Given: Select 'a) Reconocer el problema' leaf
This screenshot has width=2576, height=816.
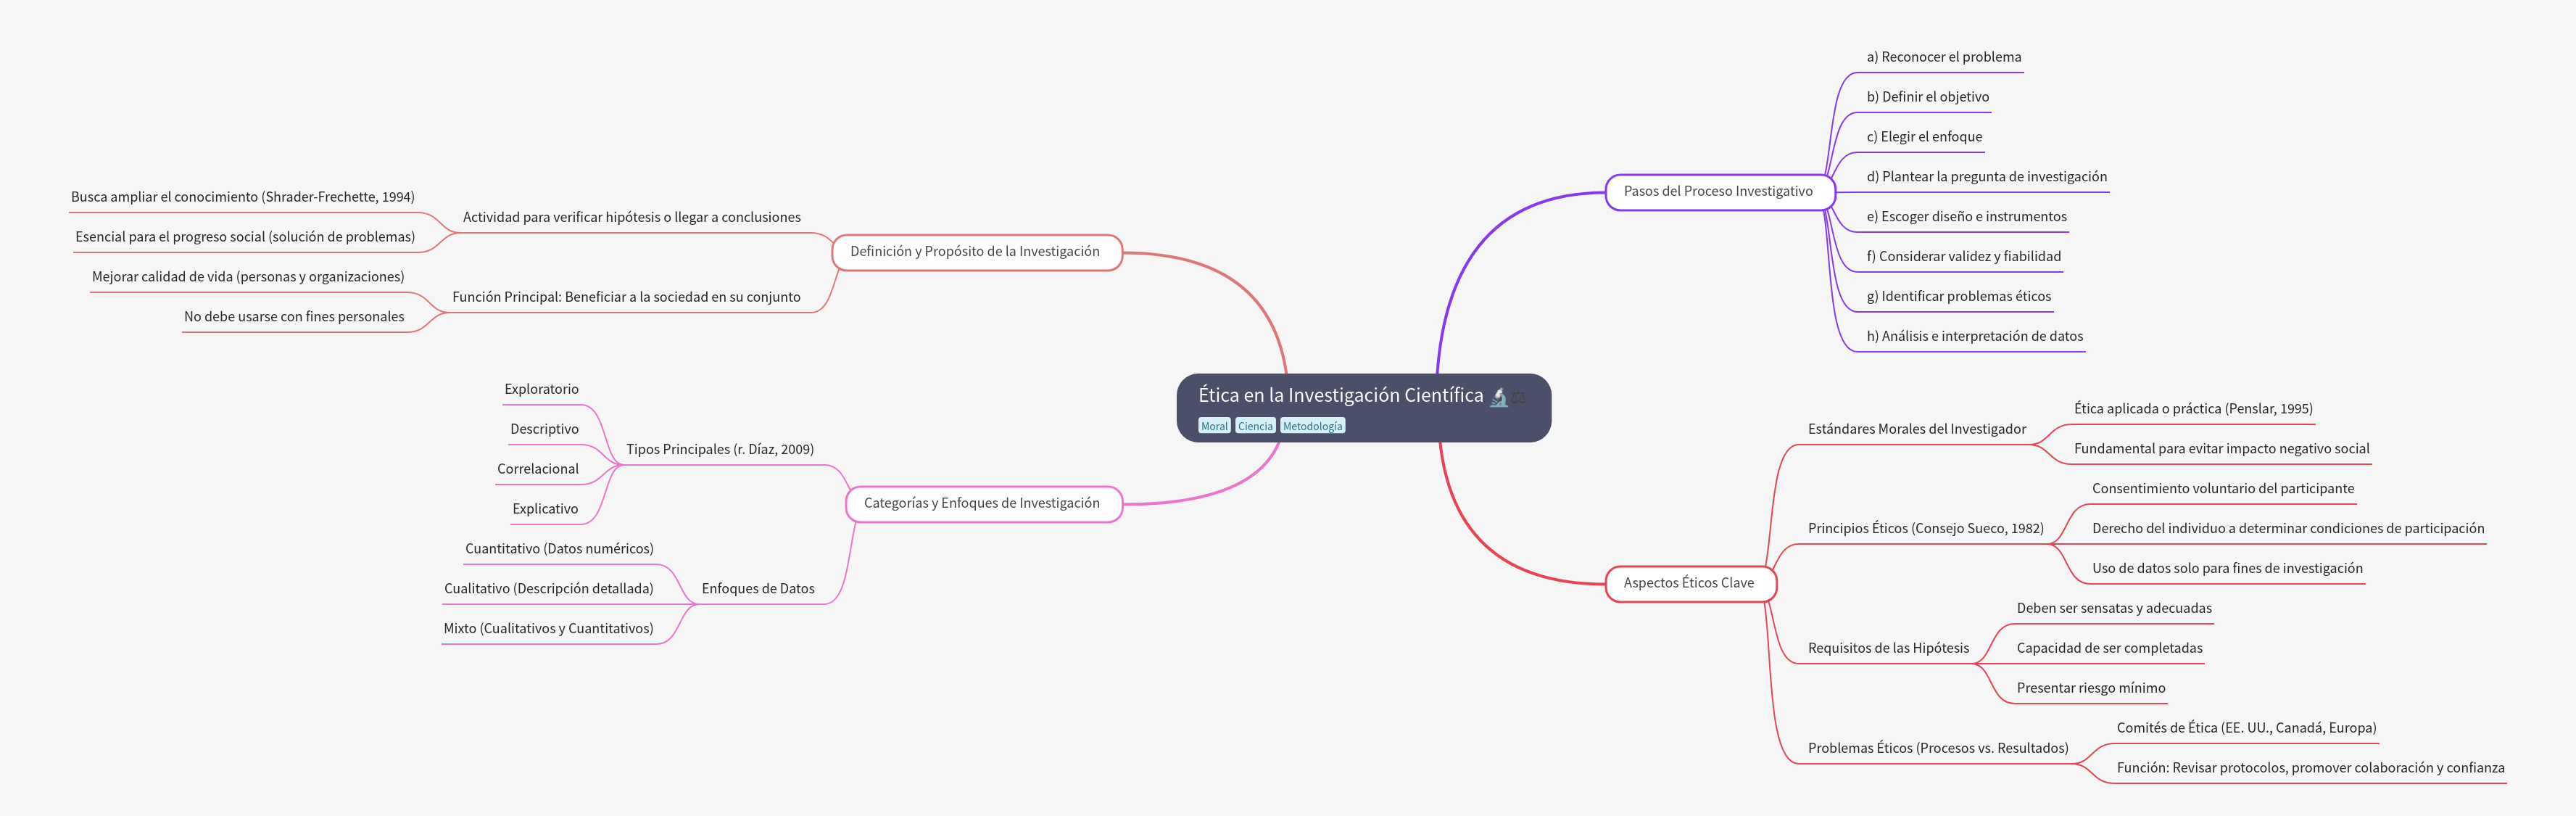Looking at the screenshot, I should (x=1943, y=58).
